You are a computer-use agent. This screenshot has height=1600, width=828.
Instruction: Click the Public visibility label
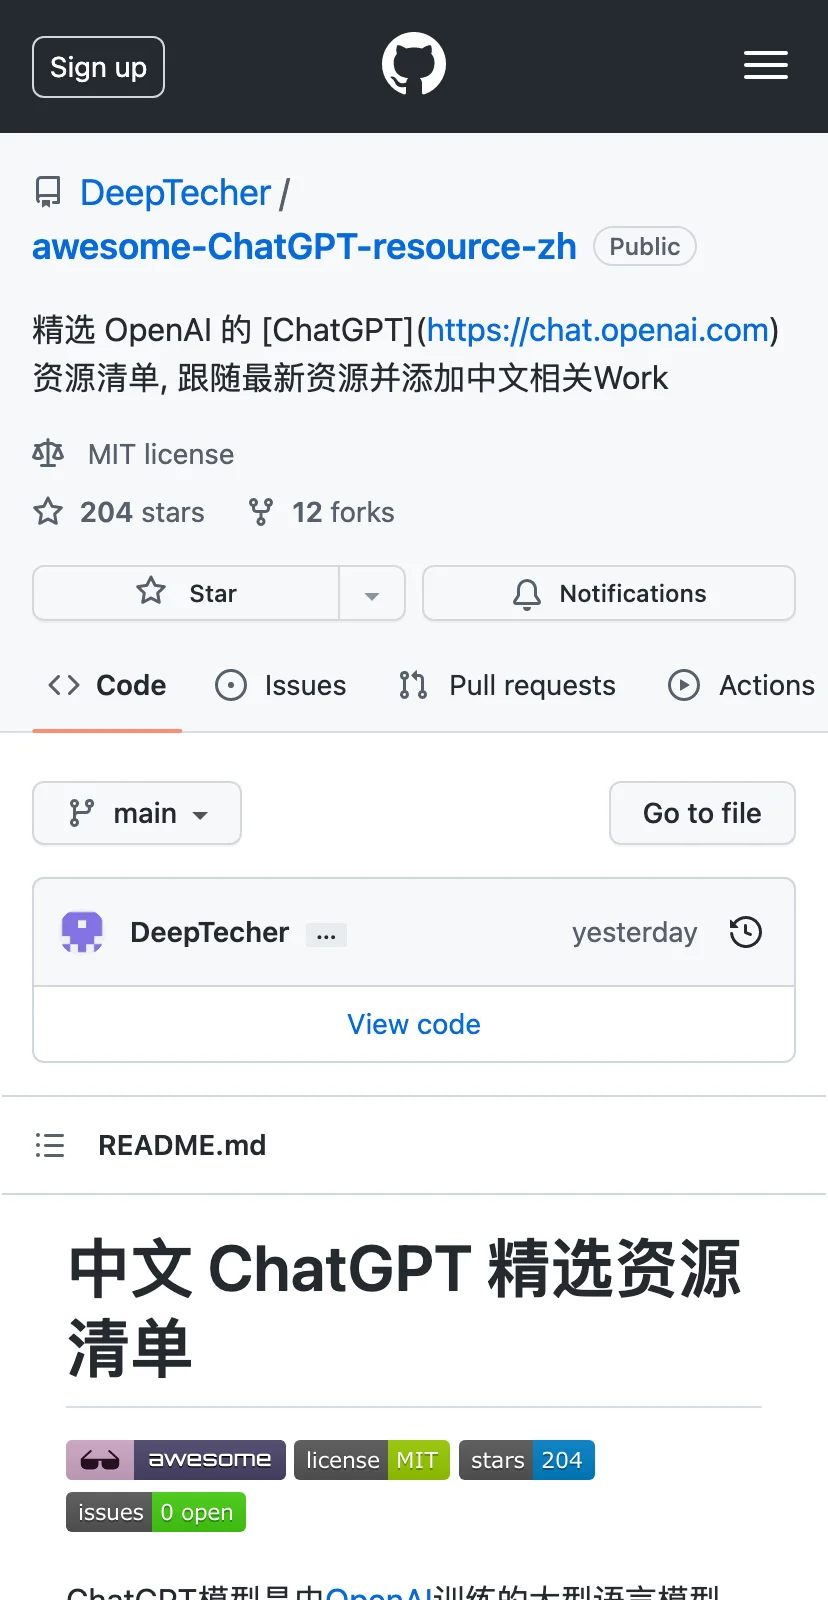coord(645,247)
